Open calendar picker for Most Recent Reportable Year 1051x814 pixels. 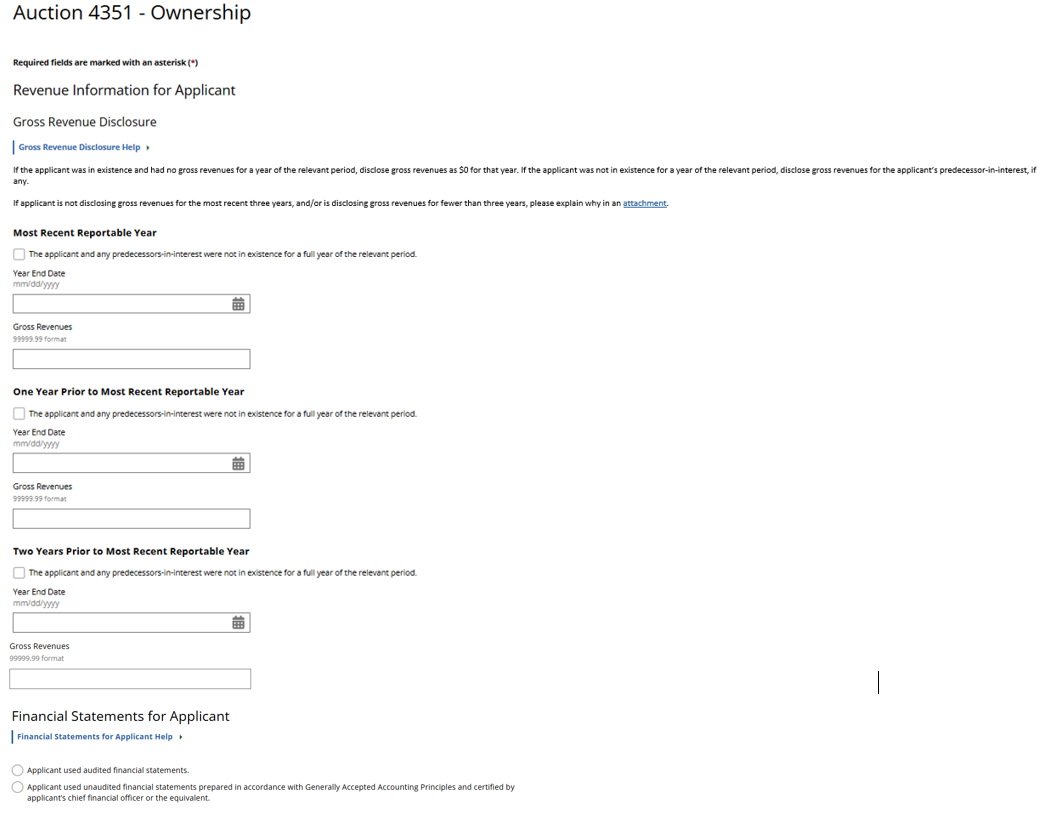coord(238,304)
